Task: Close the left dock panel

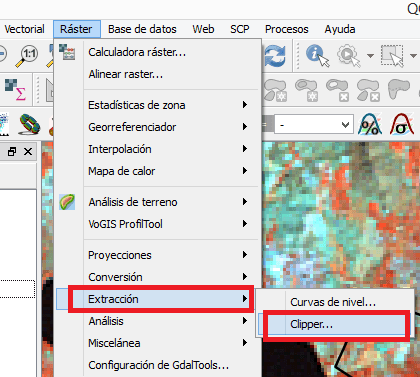Action: (28, 152)
